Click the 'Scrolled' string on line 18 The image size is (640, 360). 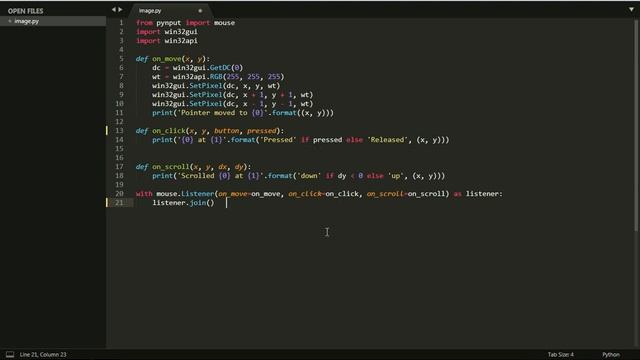coord(198,176)
